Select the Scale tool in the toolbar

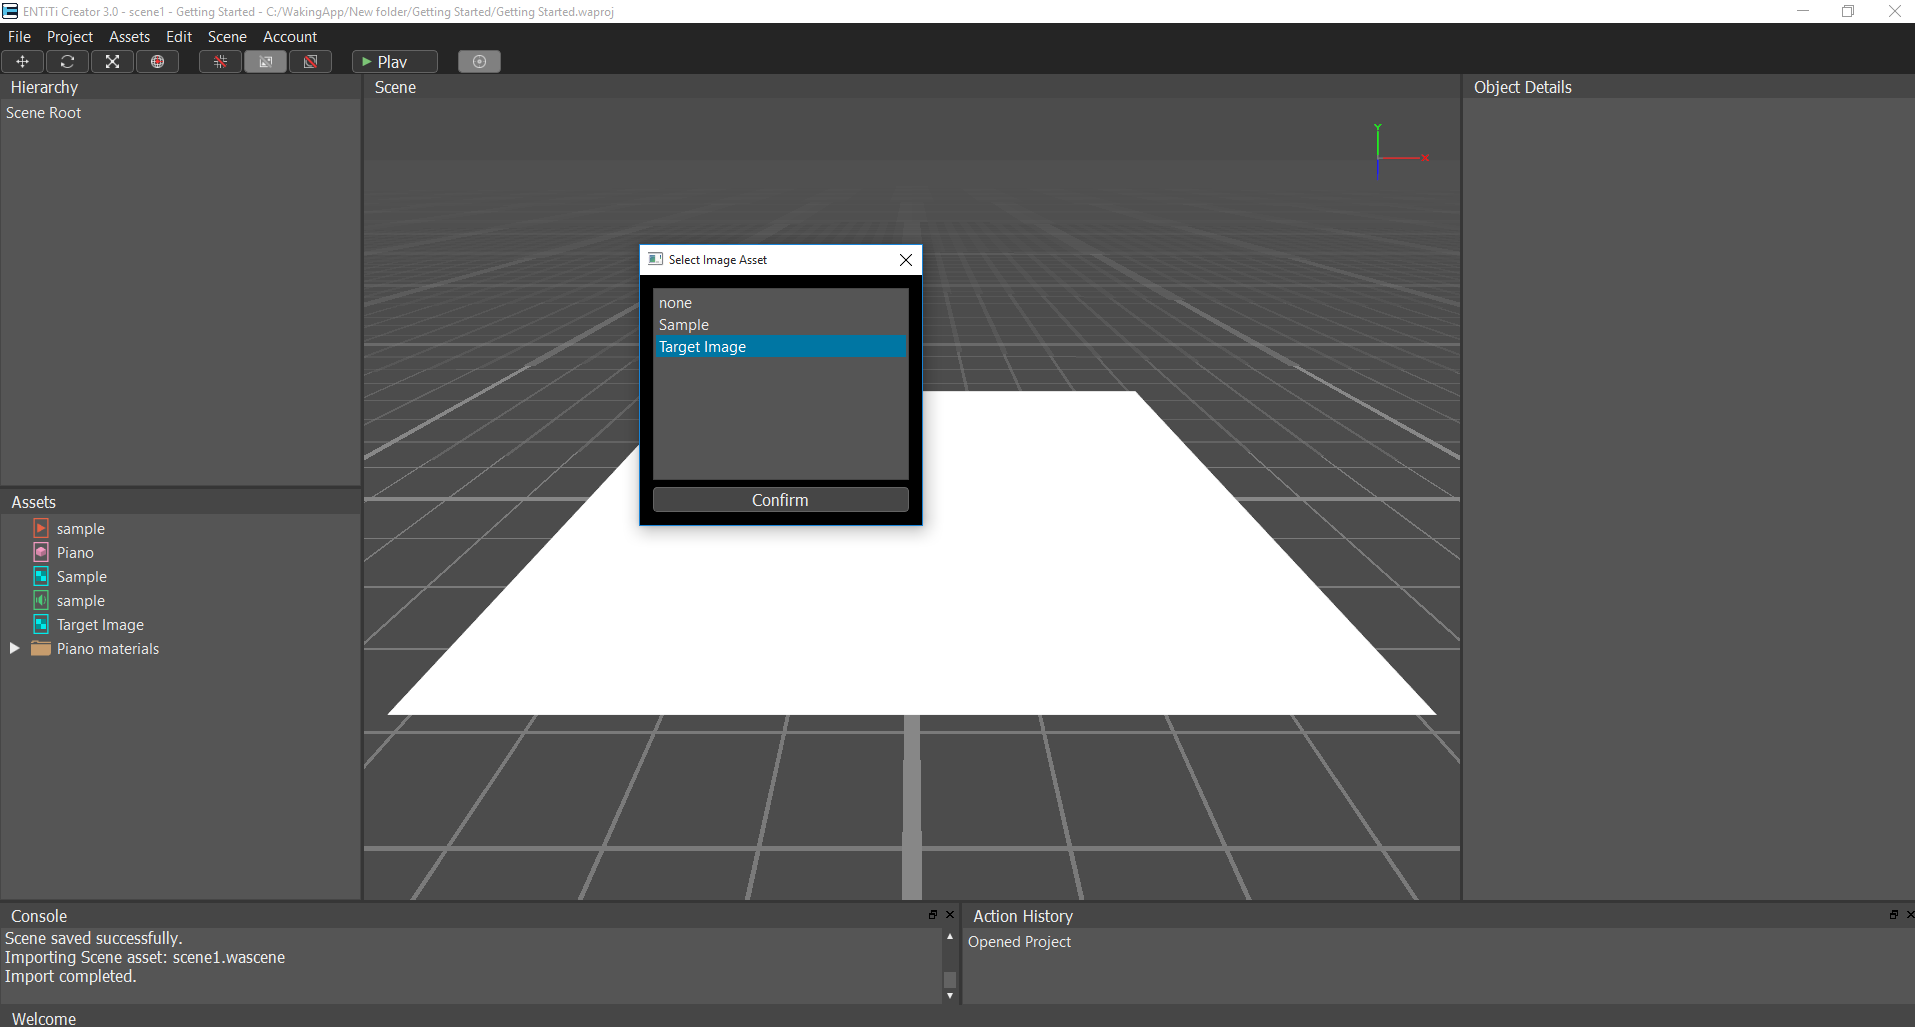(x=112, y=62)
